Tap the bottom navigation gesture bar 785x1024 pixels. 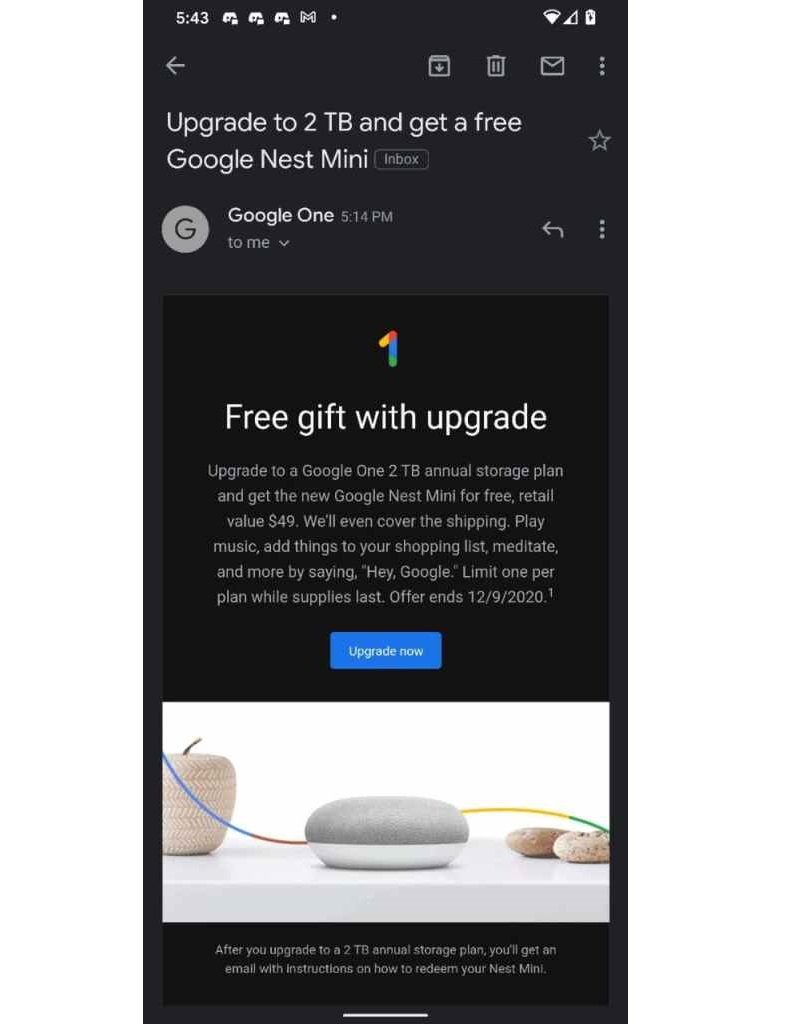385,1015
